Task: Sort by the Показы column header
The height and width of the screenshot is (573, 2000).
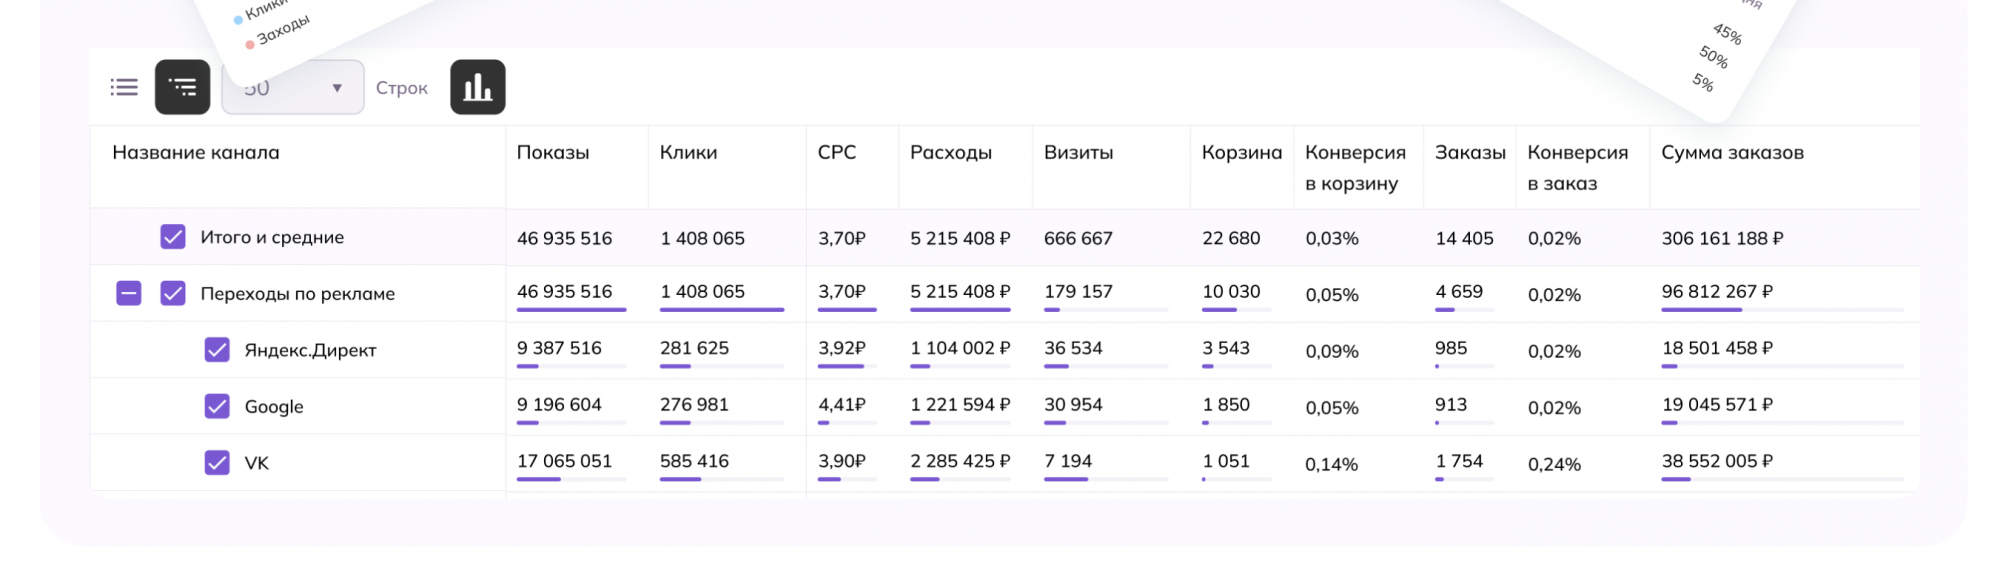Action: coord(553,153)
